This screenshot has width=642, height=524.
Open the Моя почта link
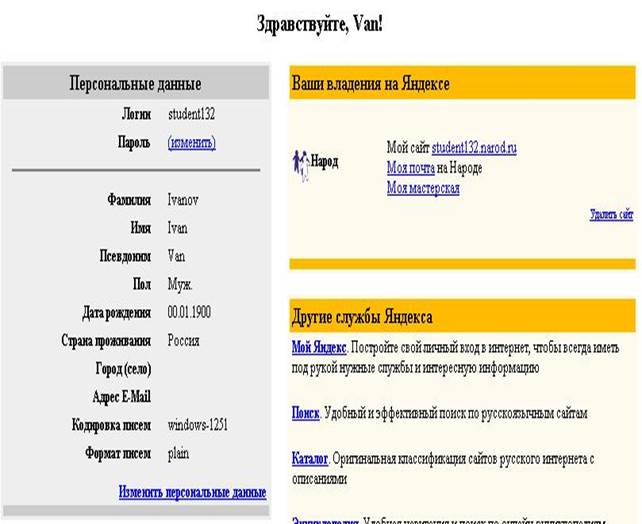pyautogui.click(x=411, y=168)
